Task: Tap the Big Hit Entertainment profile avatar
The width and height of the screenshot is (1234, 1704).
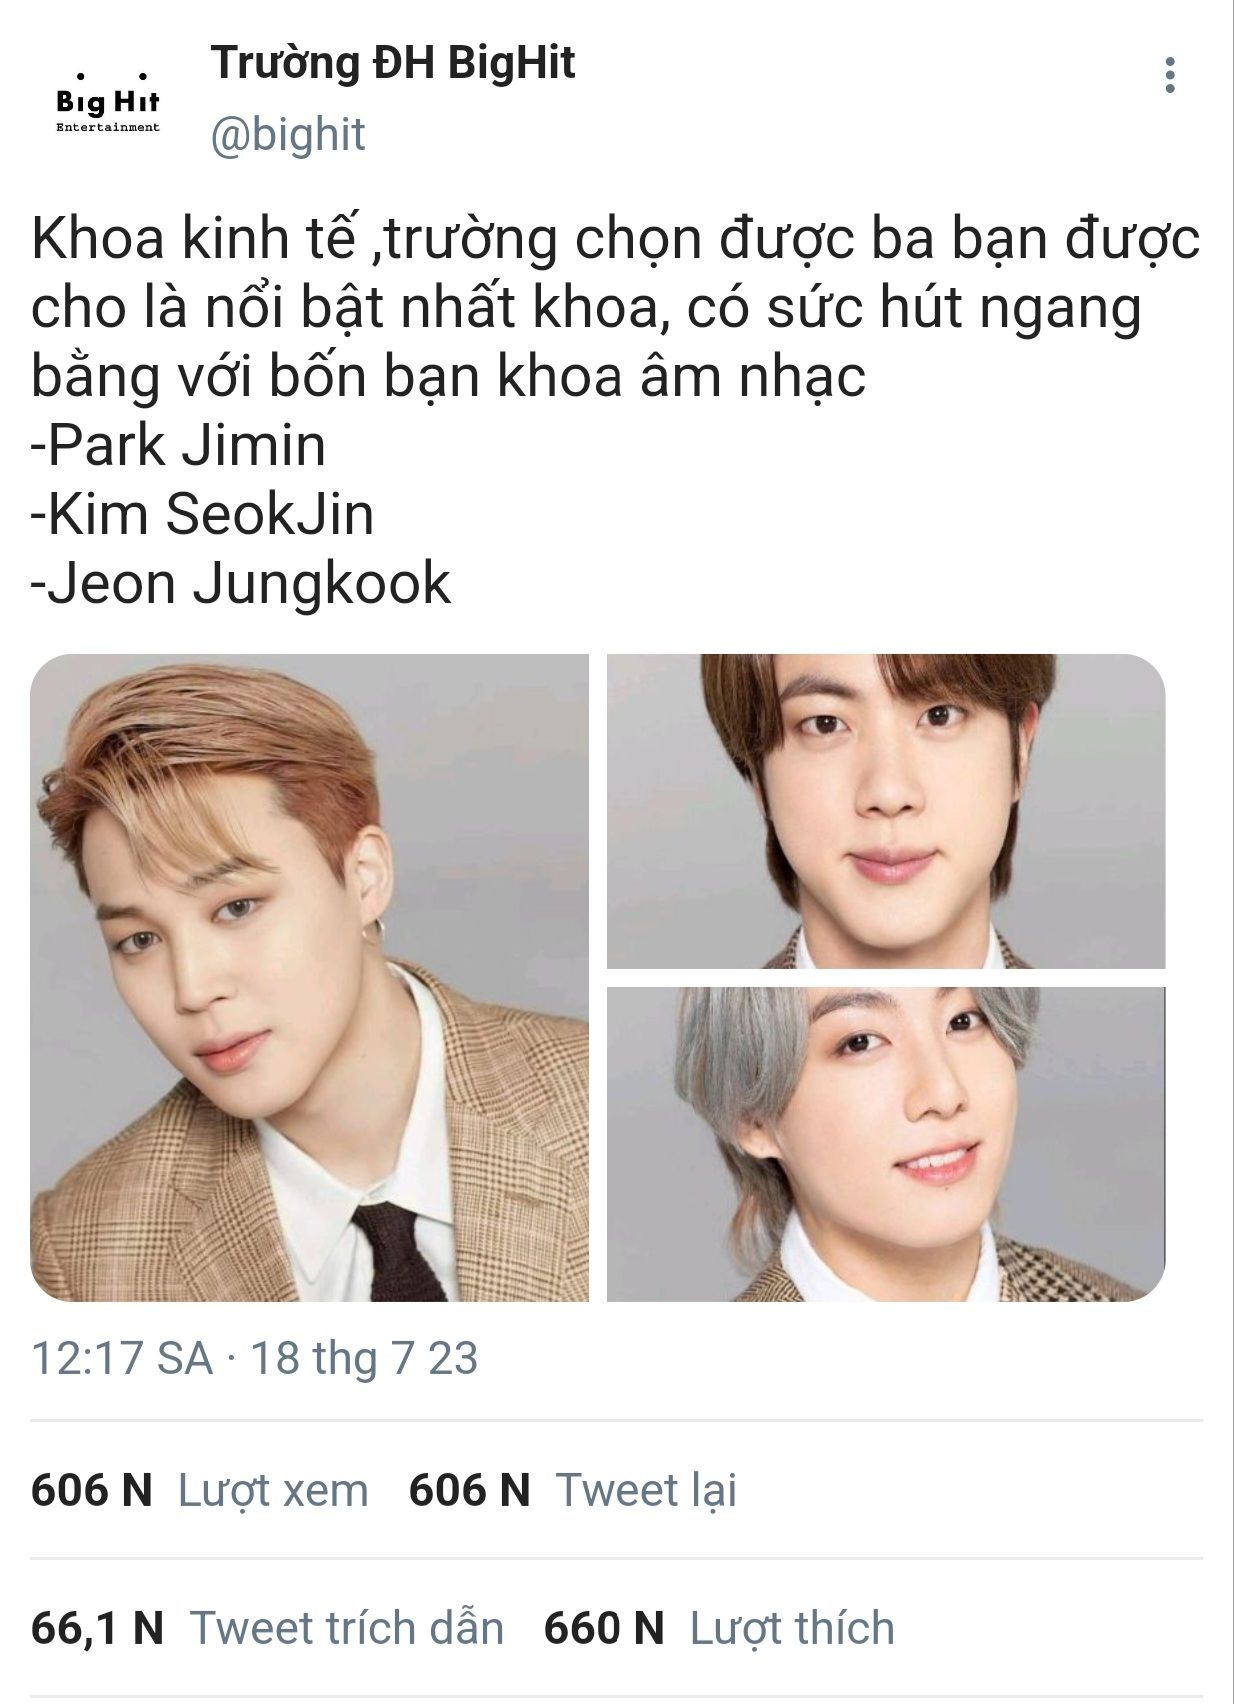Action: click(108, 100)
